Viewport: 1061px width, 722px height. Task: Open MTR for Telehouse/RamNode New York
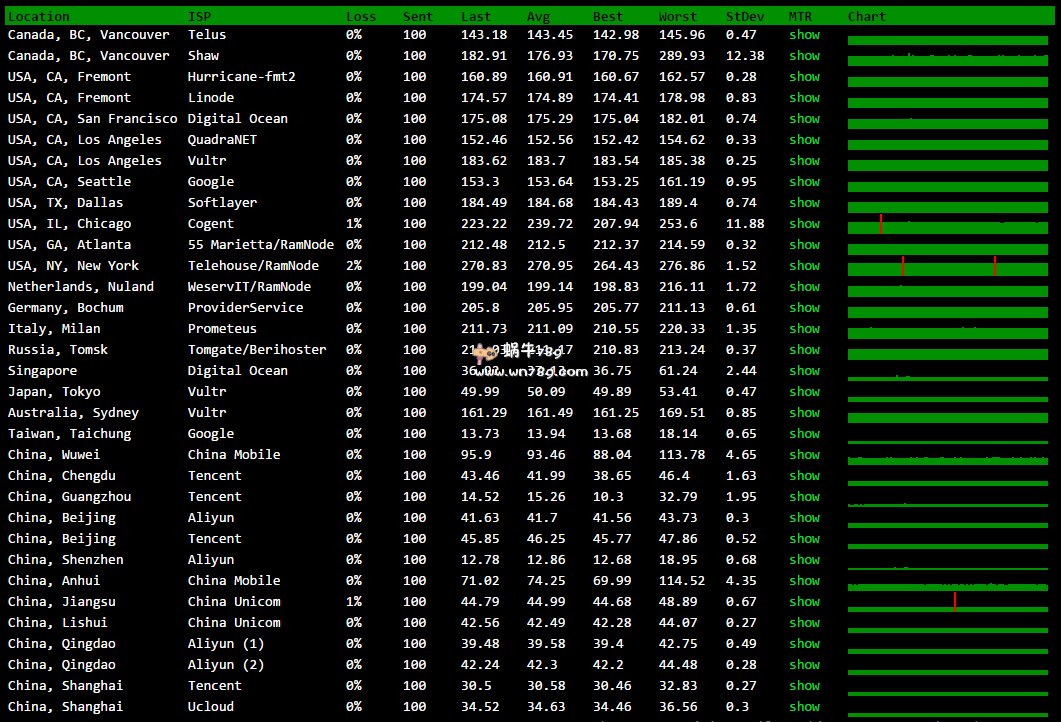[x=804, y=266]
